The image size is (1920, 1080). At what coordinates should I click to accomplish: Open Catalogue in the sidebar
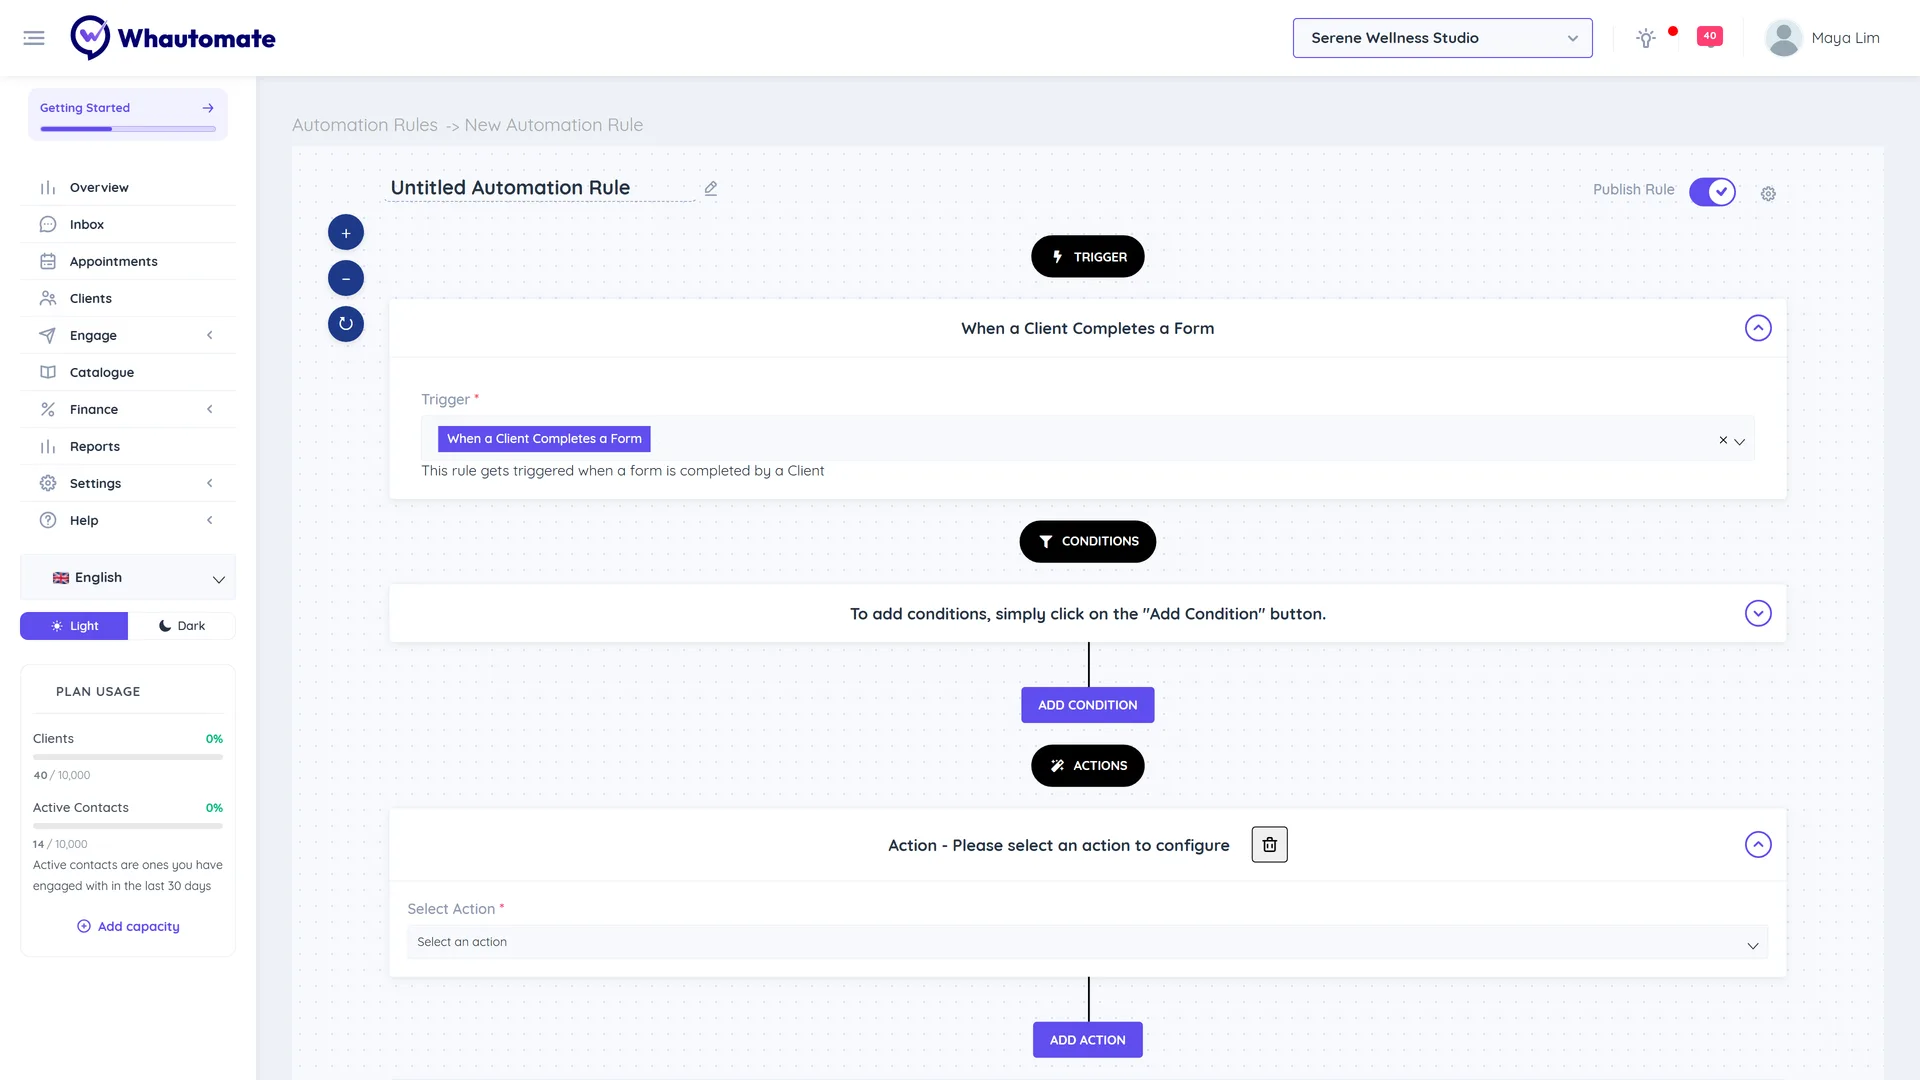(128, 372)
